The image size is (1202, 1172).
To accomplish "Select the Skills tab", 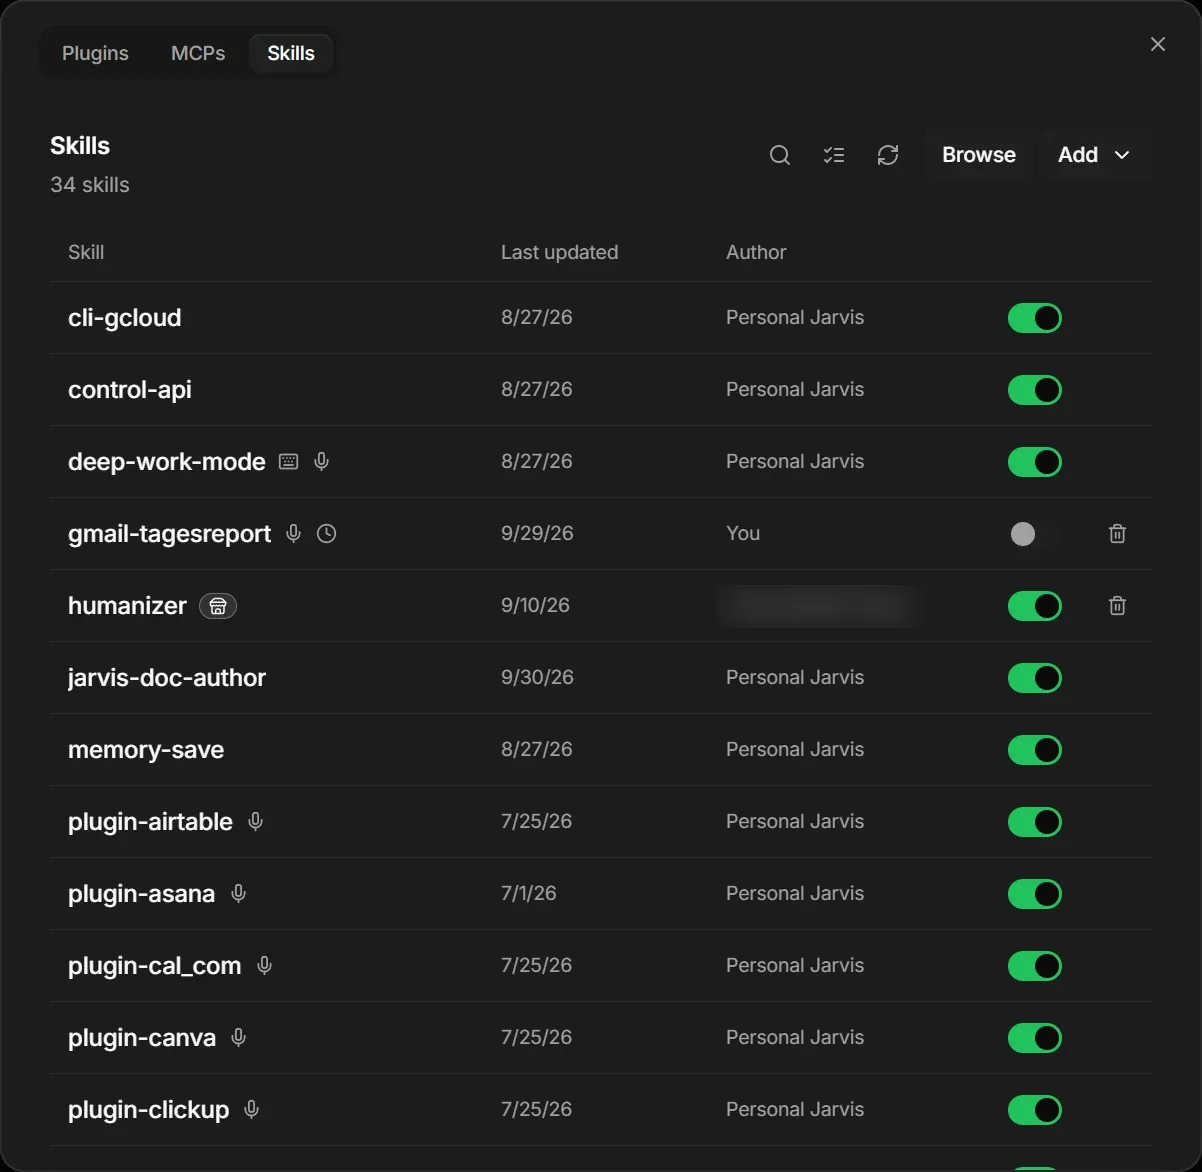I will (x=291, y=53).
